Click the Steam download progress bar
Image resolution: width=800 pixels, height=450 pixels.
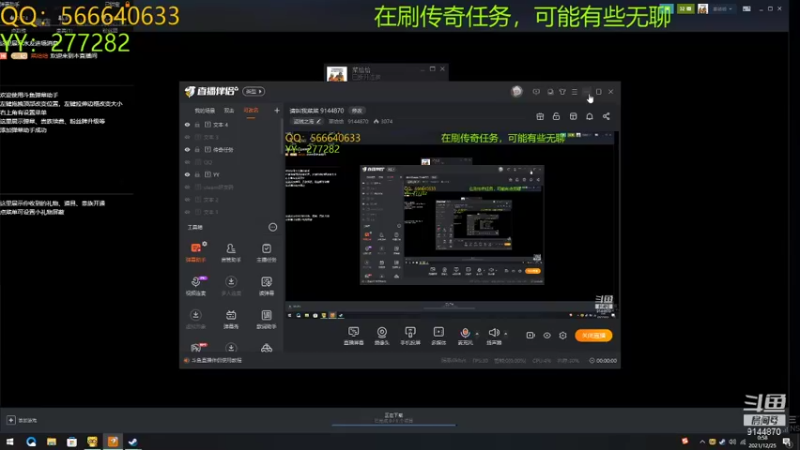pyautogui.click(x=393, y=424)
